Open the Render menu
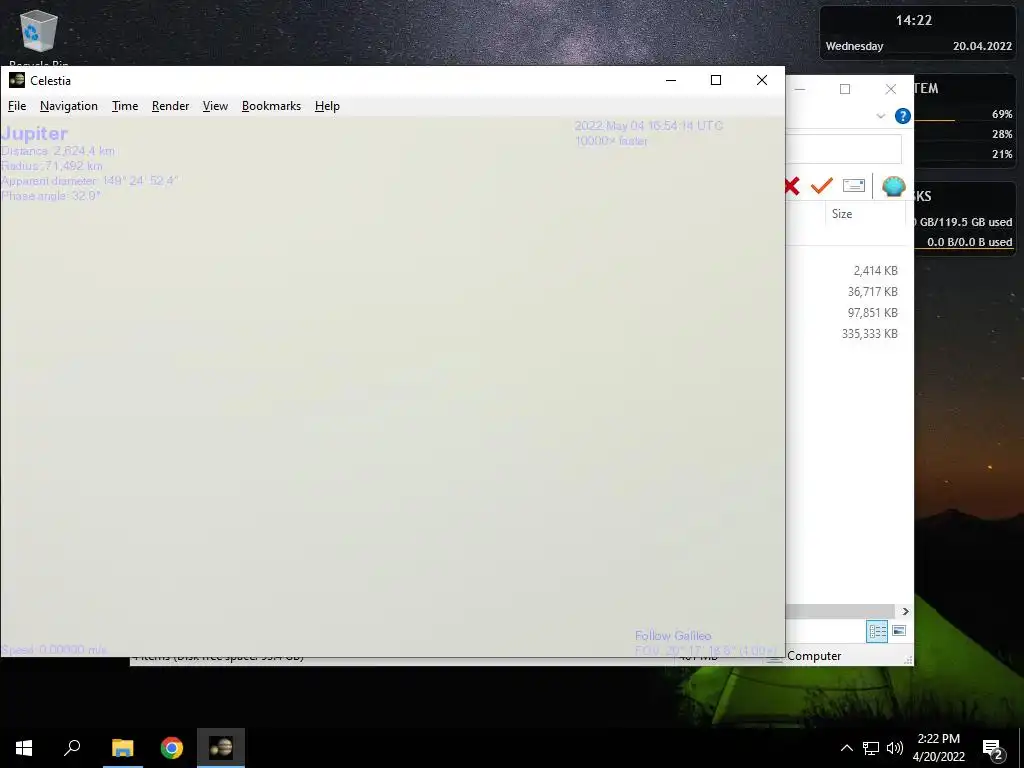Screen dimensions: 1024x768 tap(170, 106)
